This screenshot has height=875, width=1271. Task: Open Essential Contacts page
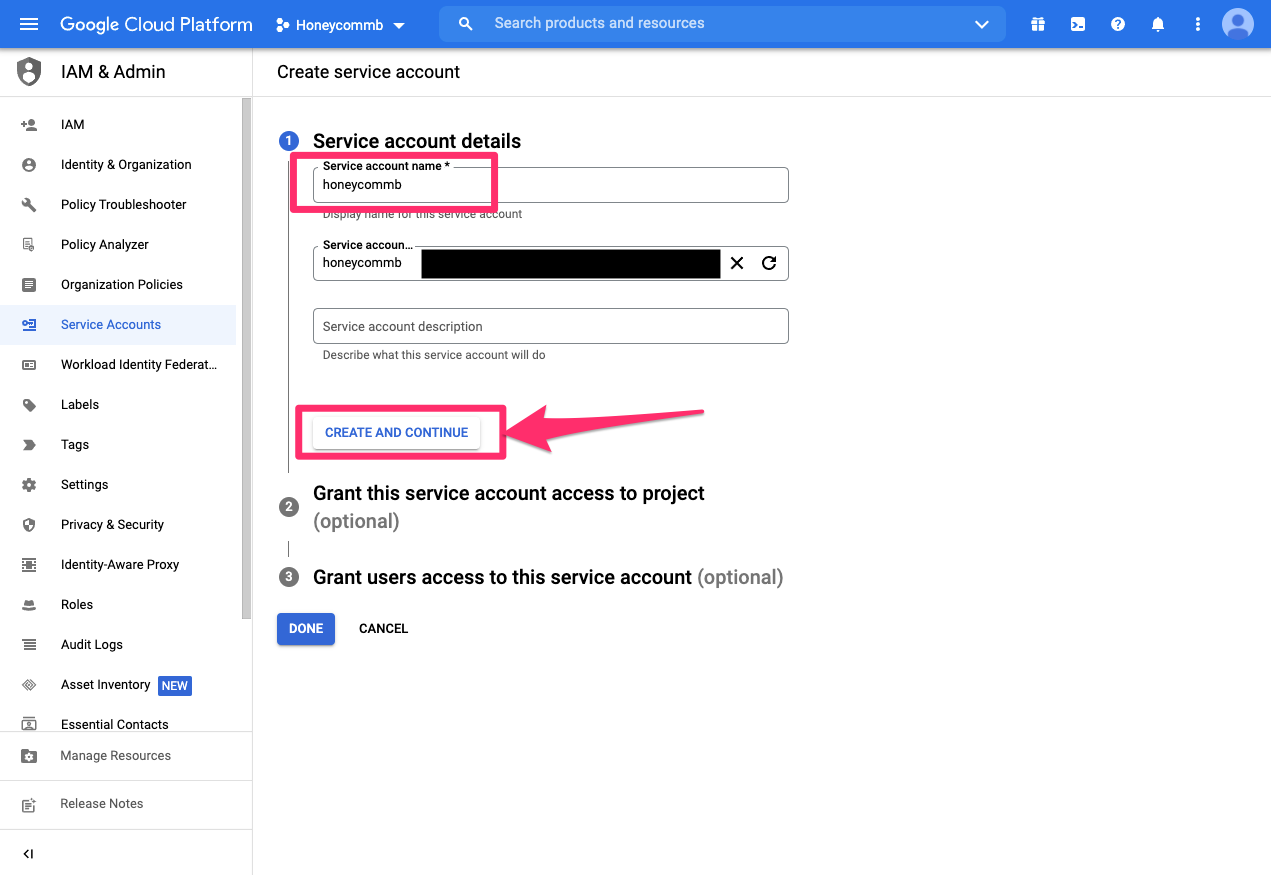click(x=115, y=724)
